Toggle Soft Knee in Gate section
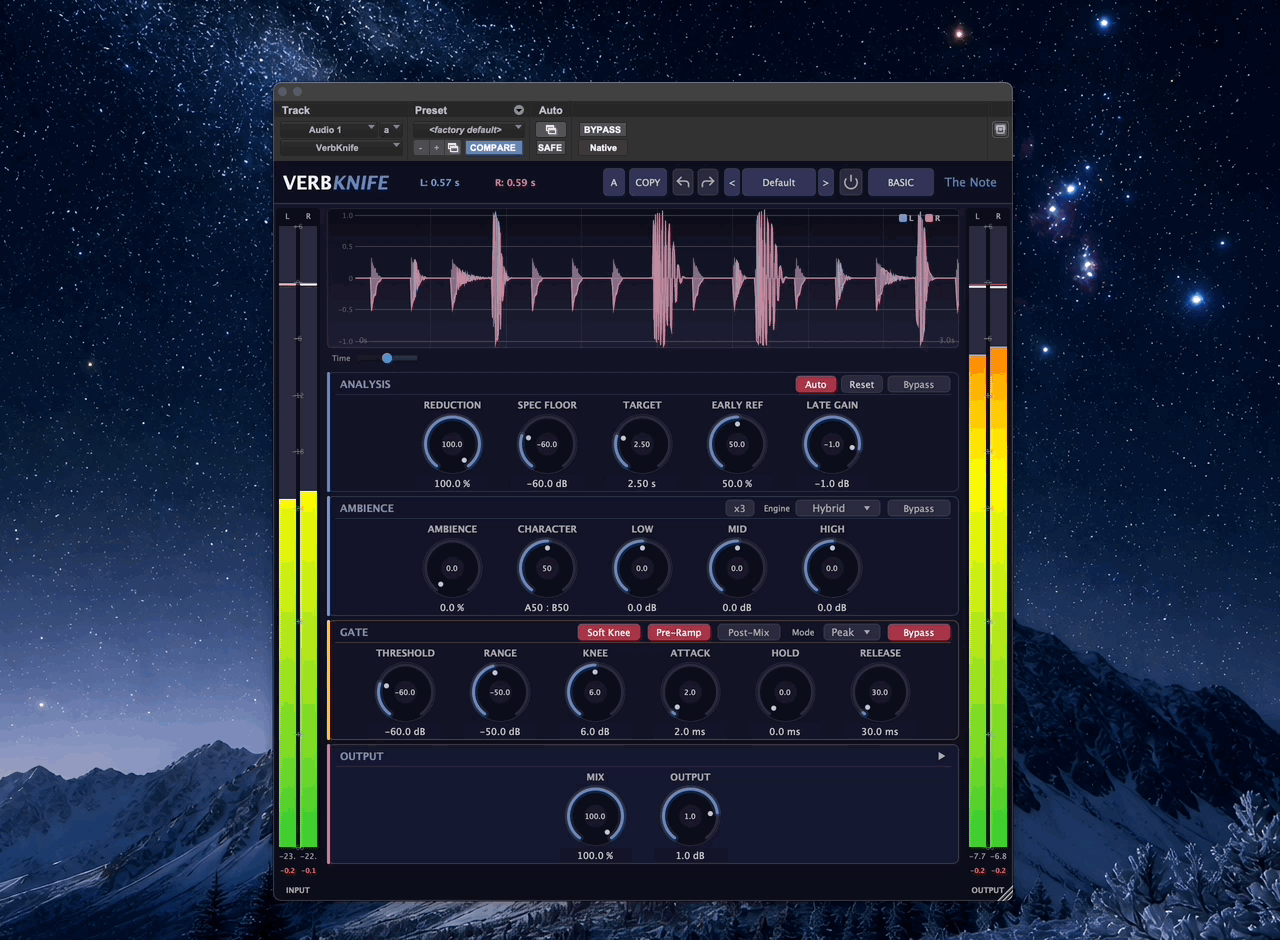Screen dimensions: 1280x940 tap(609, 632)
